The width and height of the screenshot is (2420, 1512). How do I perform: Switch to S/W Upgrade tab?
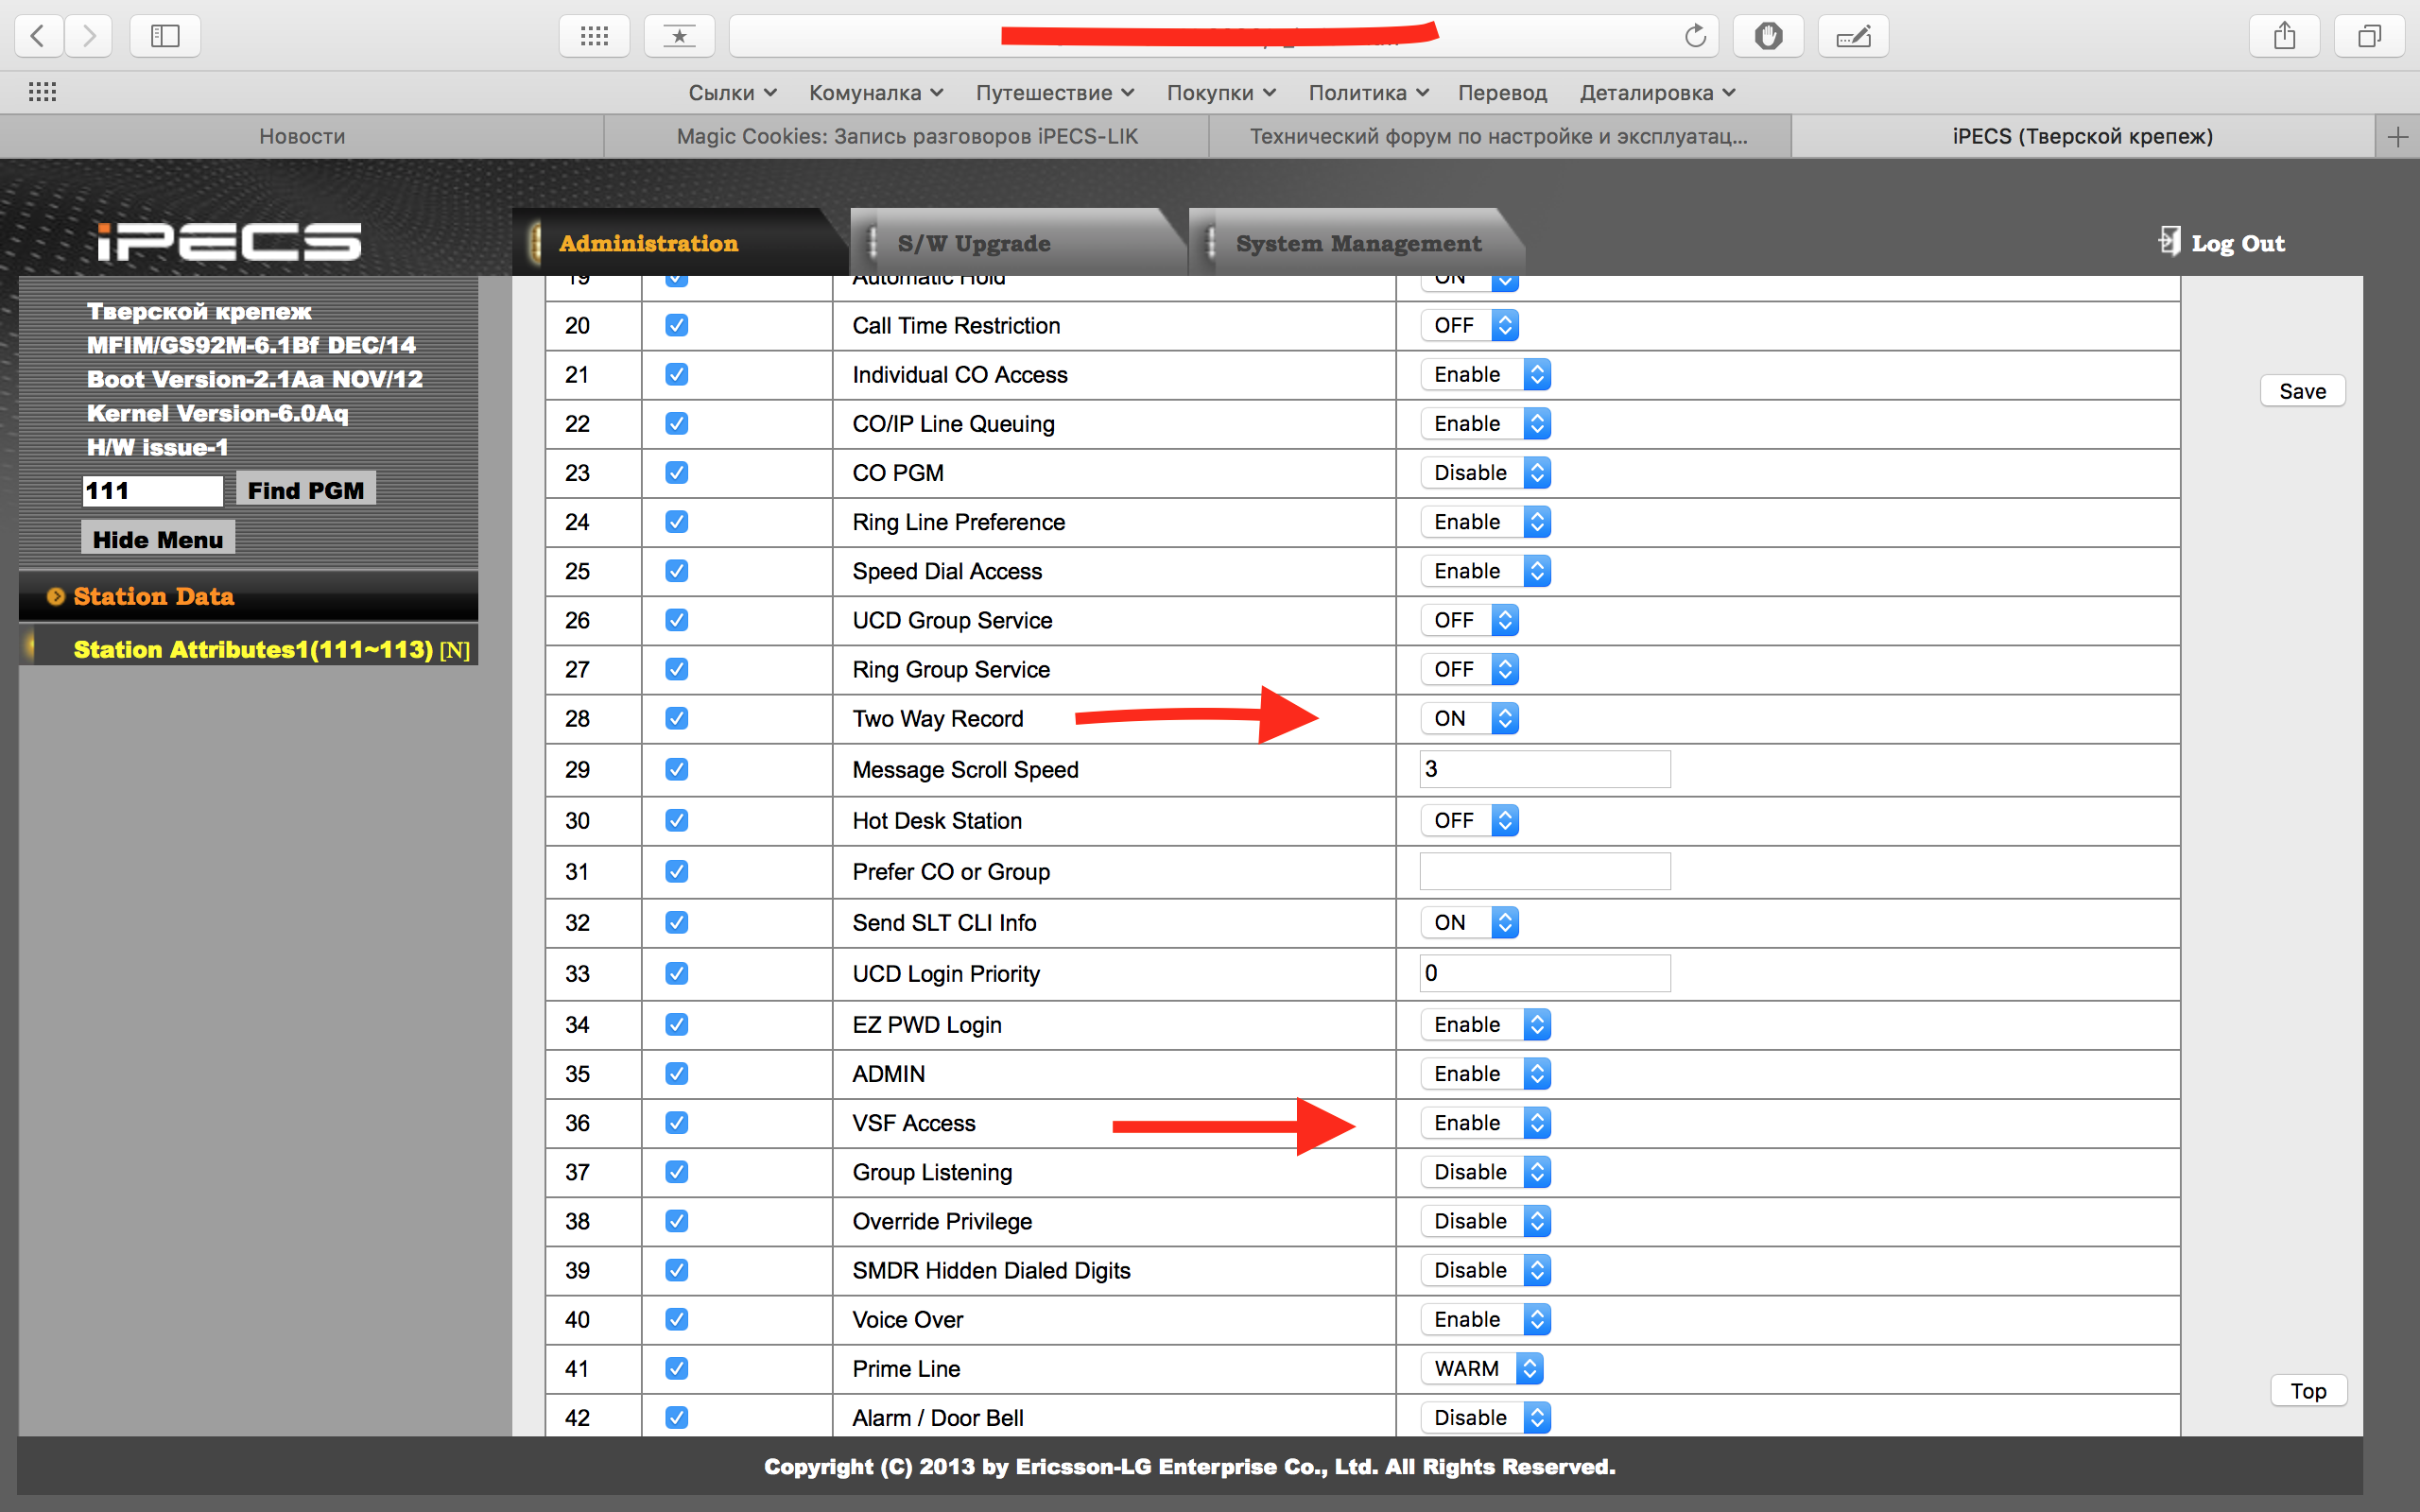click(x=973, y=243)
